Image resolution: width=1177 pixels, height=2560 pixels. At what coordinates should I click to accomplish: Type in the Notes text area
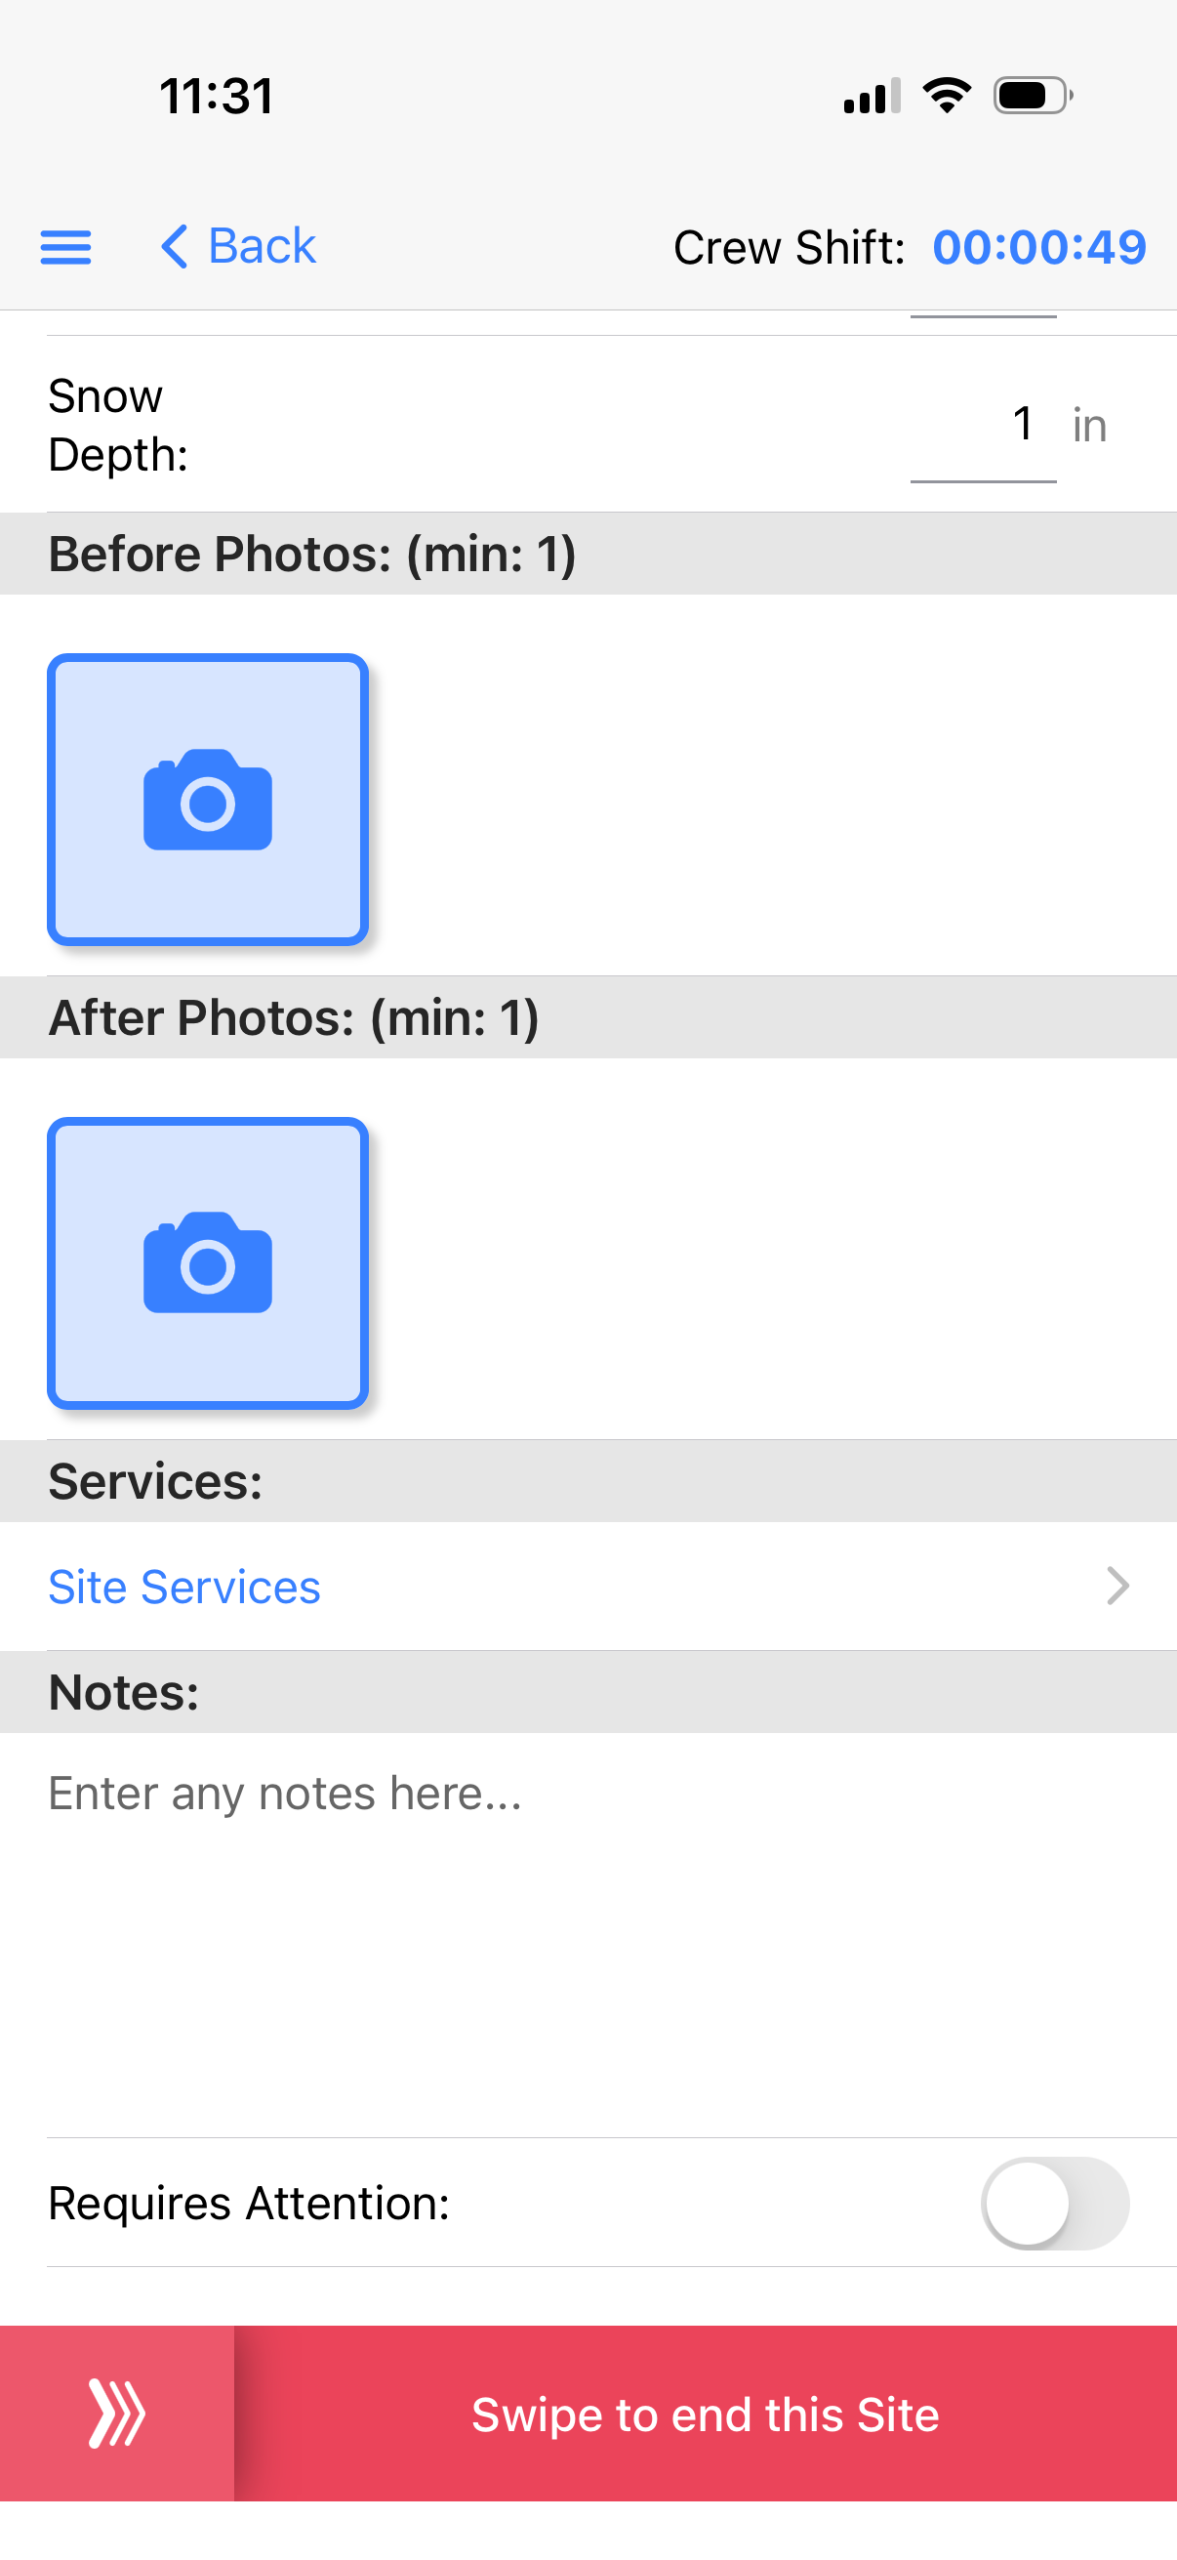tap(588, 1930)
